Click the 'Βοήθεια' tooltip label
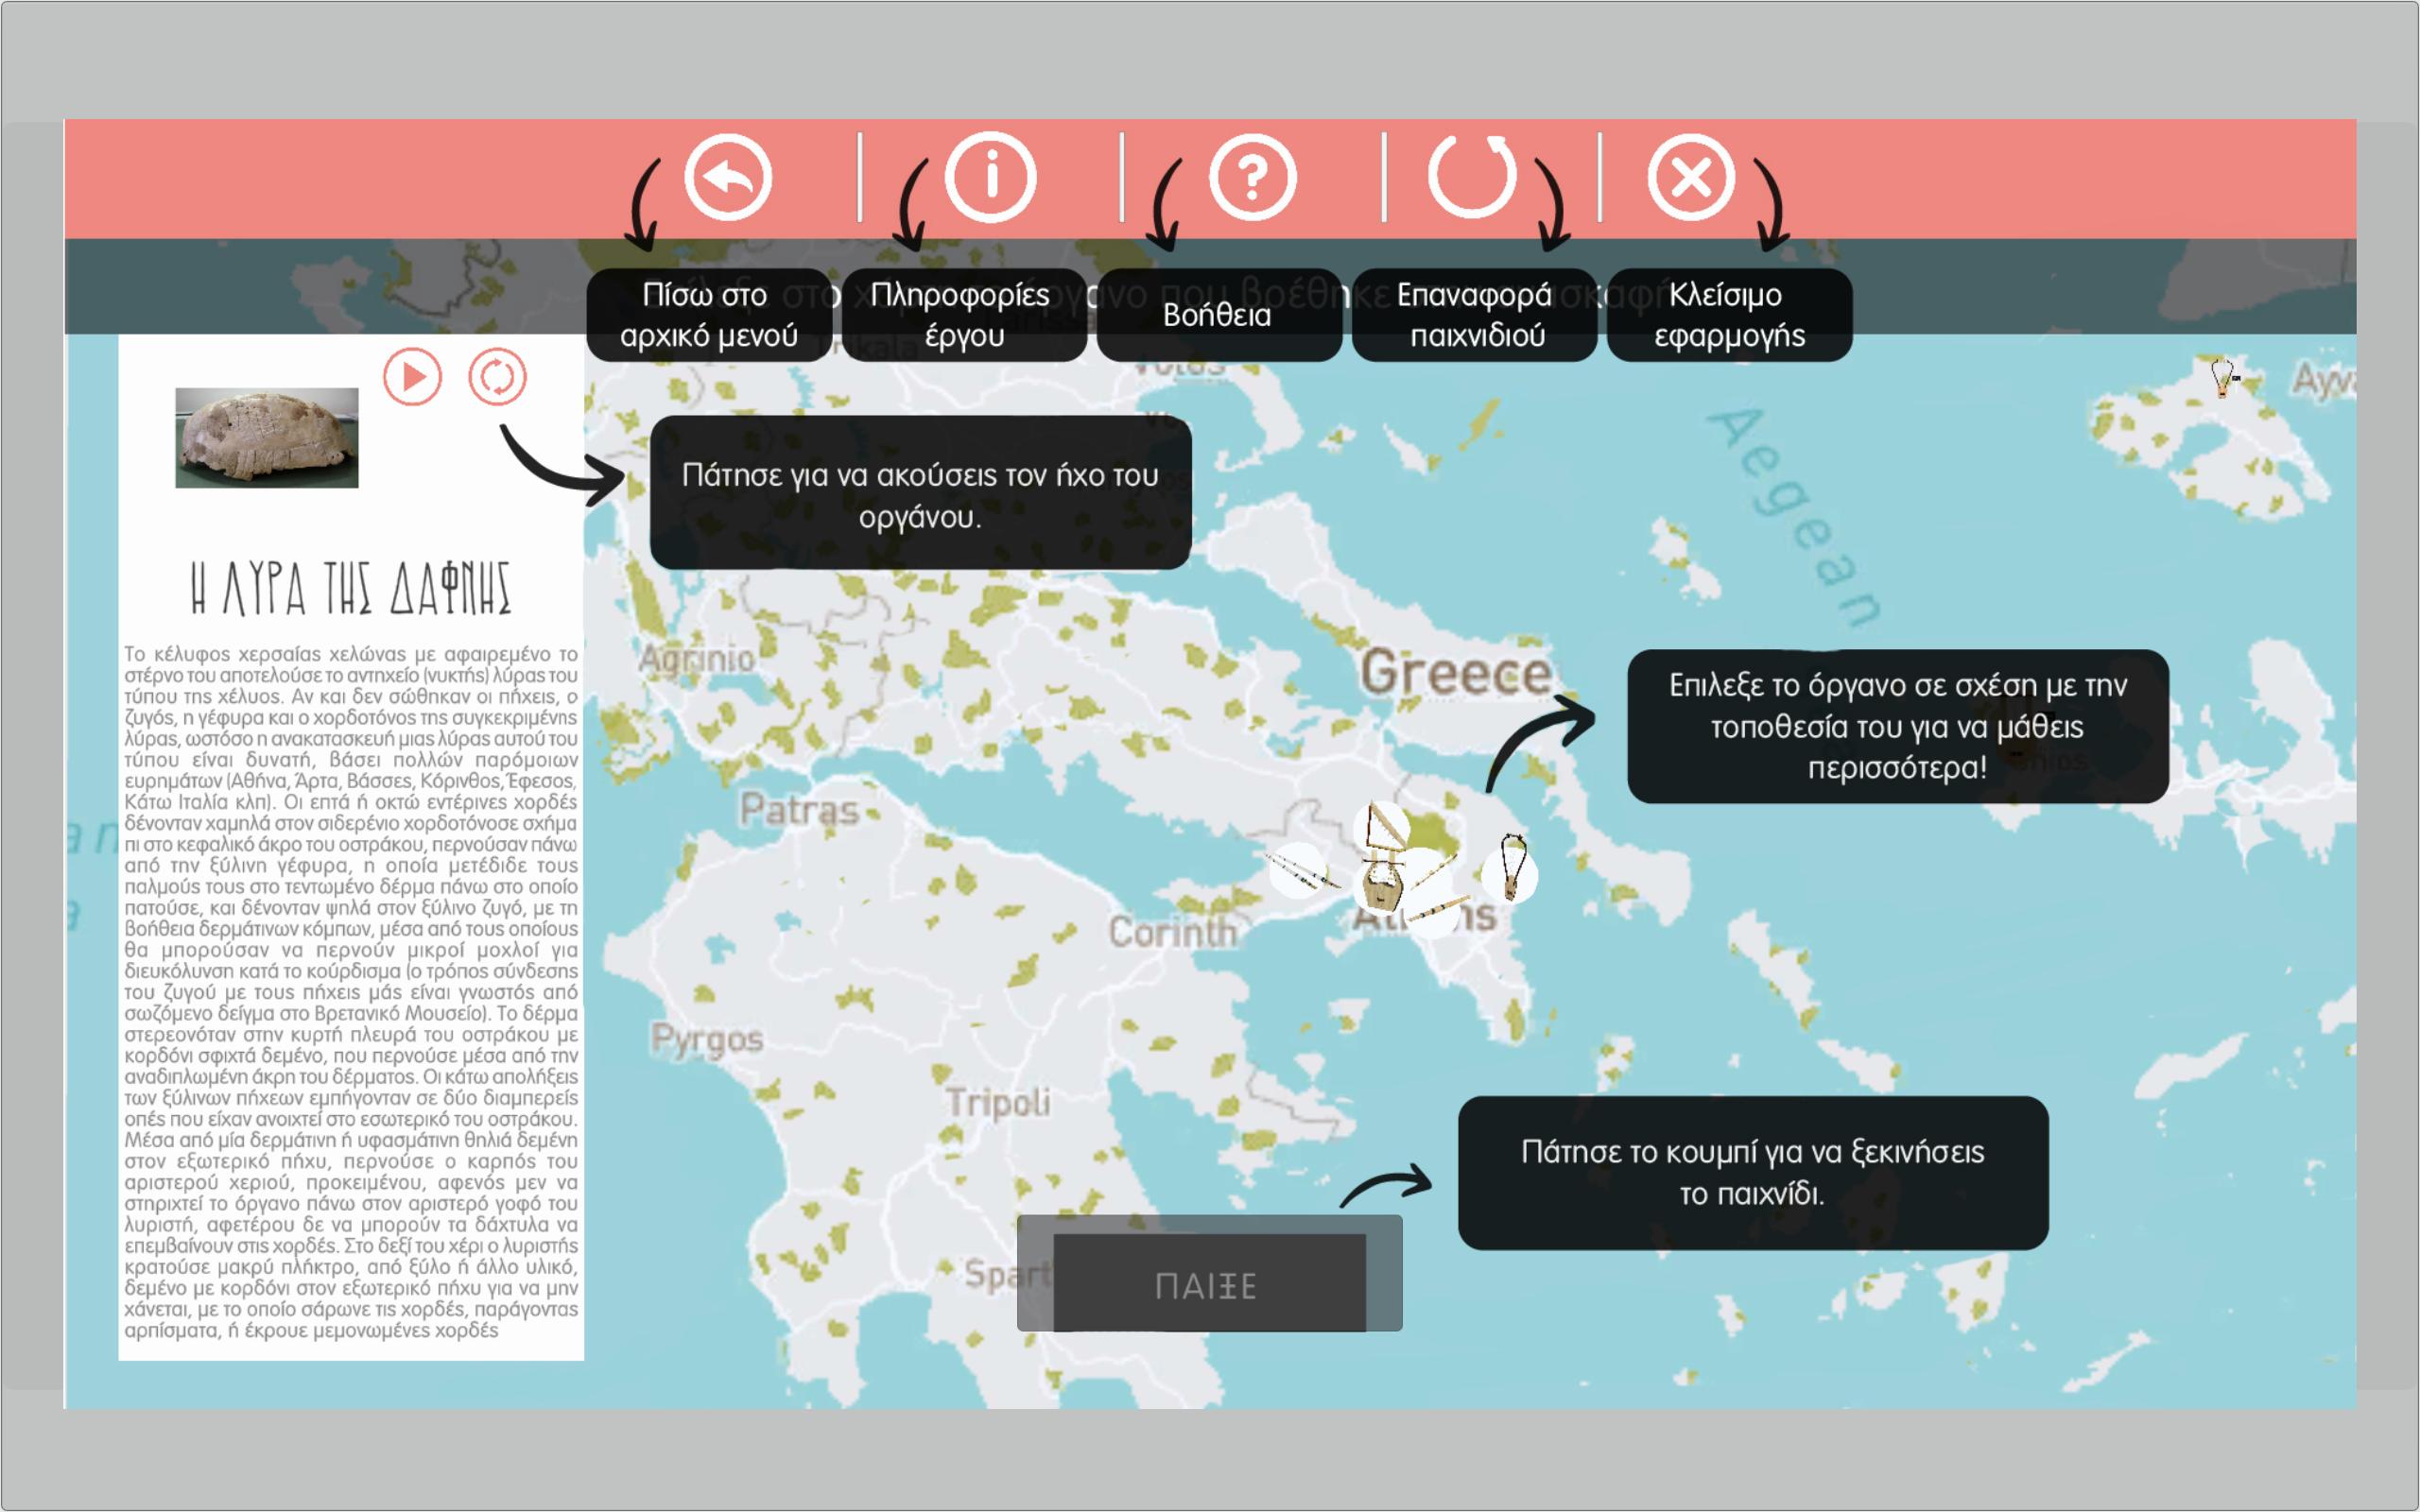 click(x=1217, y=315)
